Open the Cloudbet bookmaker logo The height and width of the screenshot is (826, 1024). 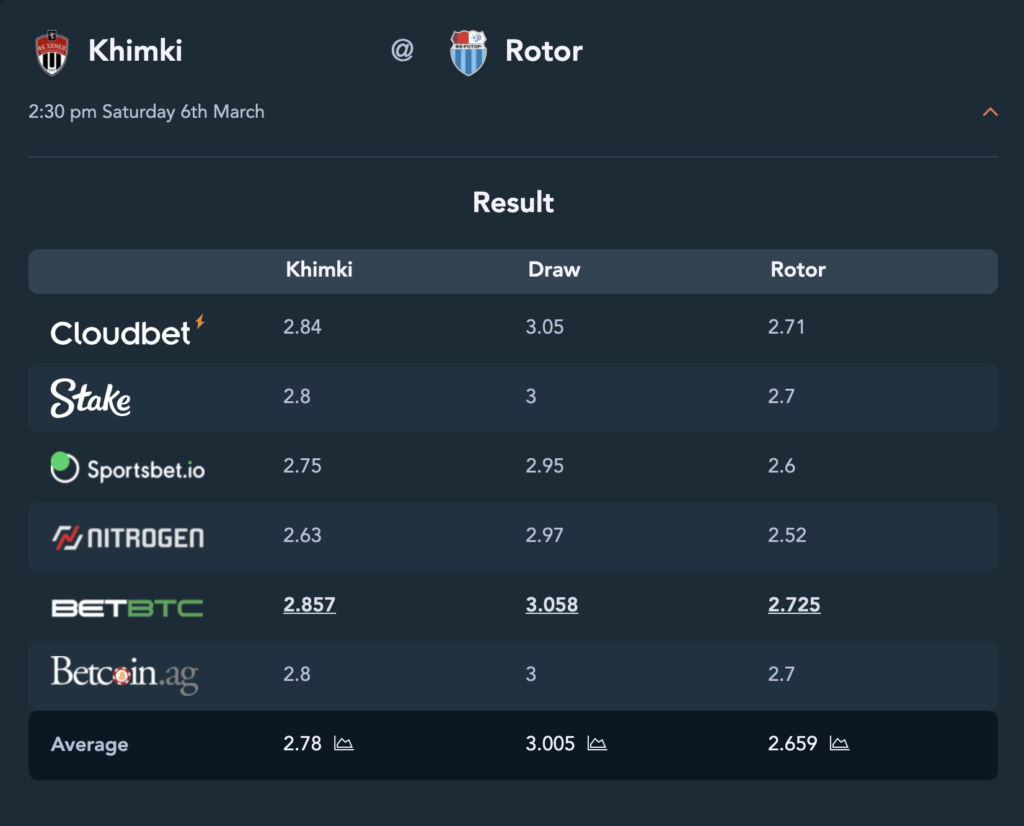pyautogui.click(x=127, y=330)
